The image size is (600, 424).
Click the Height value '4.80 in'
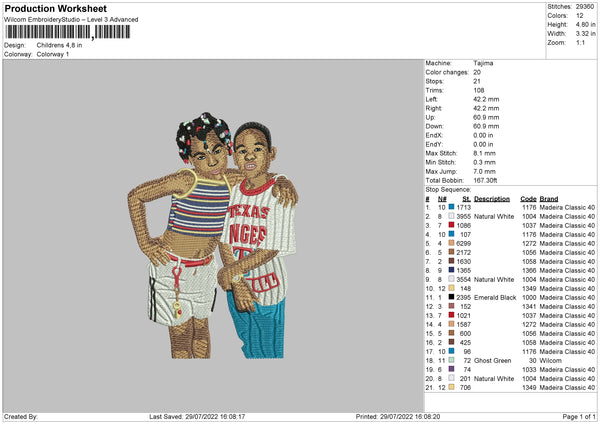[x=585, y=24]
